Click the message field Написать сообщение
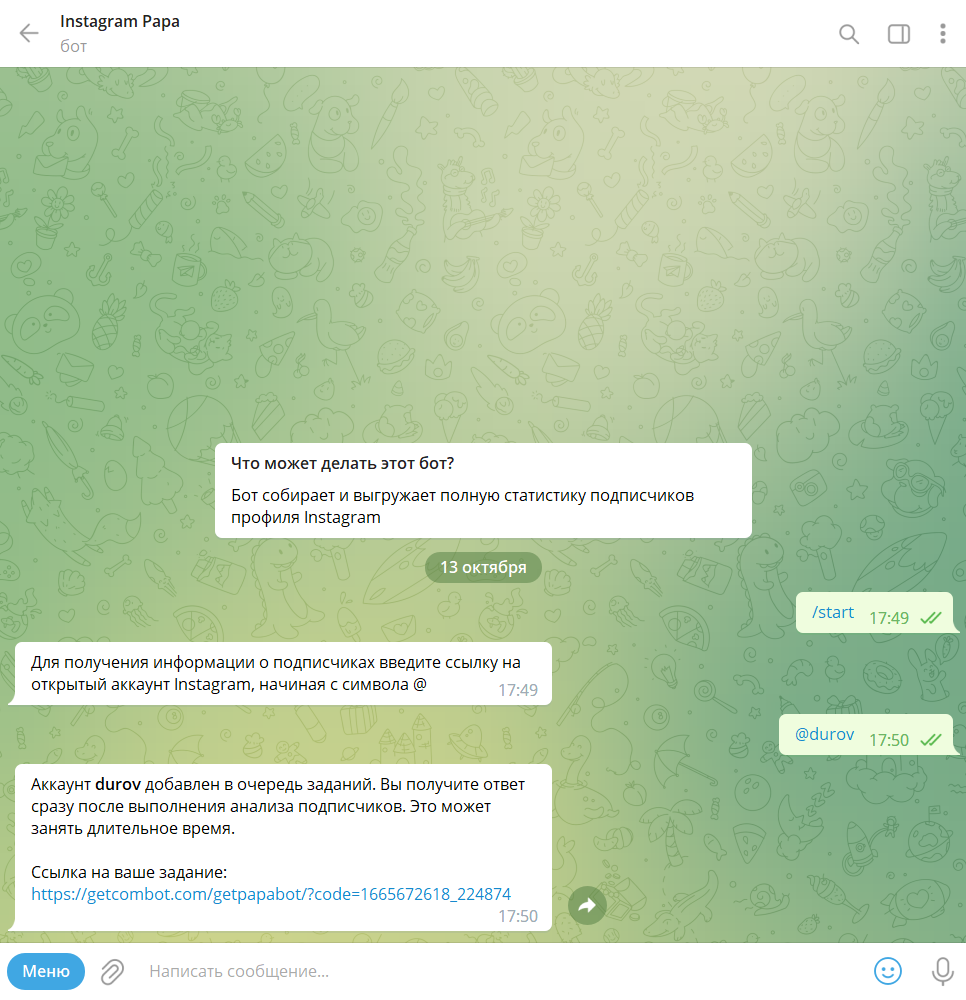 pyautogui.click(x=497, y=971)
